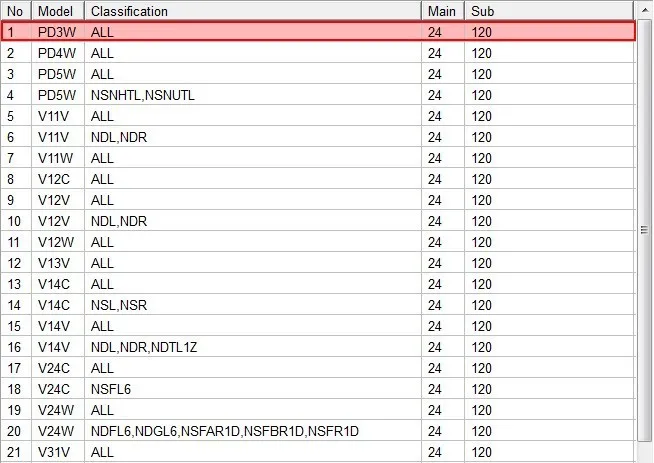
Task: Select the V31V model cell
Action: click(58, 452)
